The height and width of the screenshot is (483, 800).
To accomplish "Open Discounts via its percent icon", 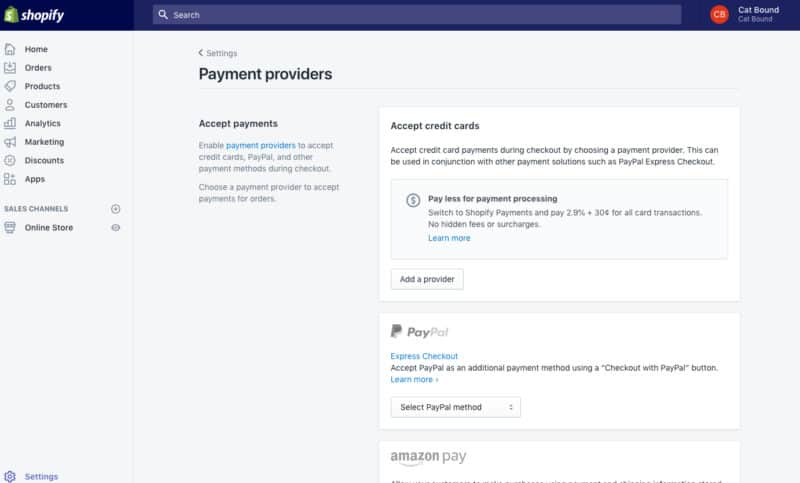I will click(10, 160).
